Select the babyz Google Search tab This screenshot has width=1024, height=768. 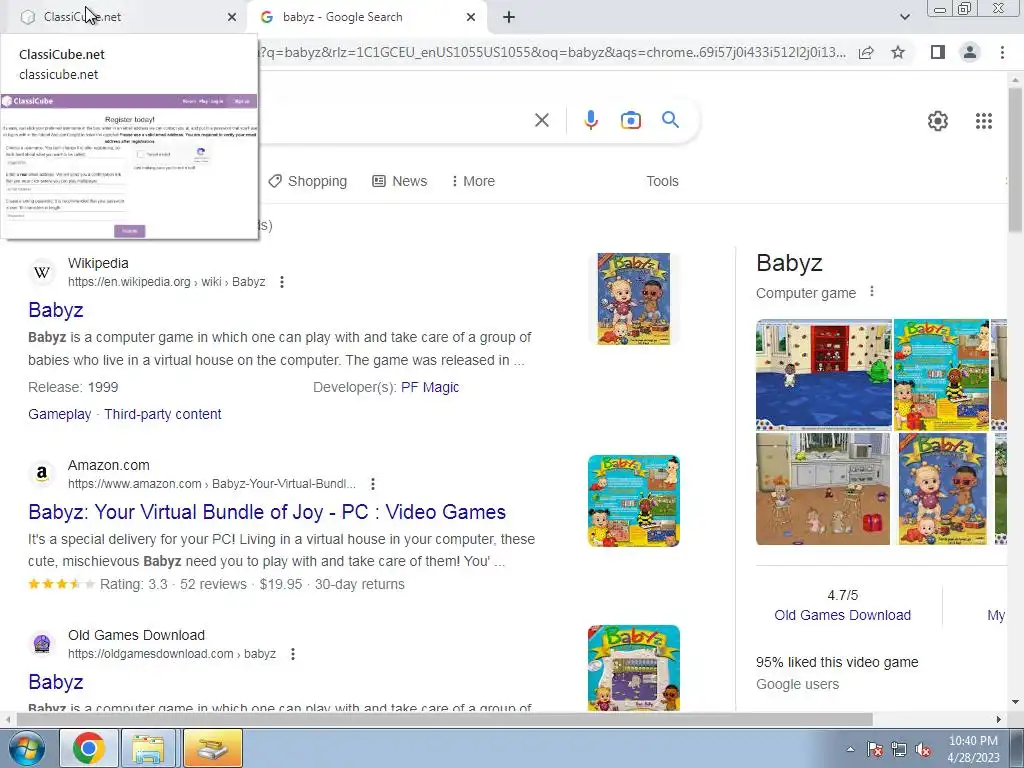pyautogui.click(x=367, y=17)
